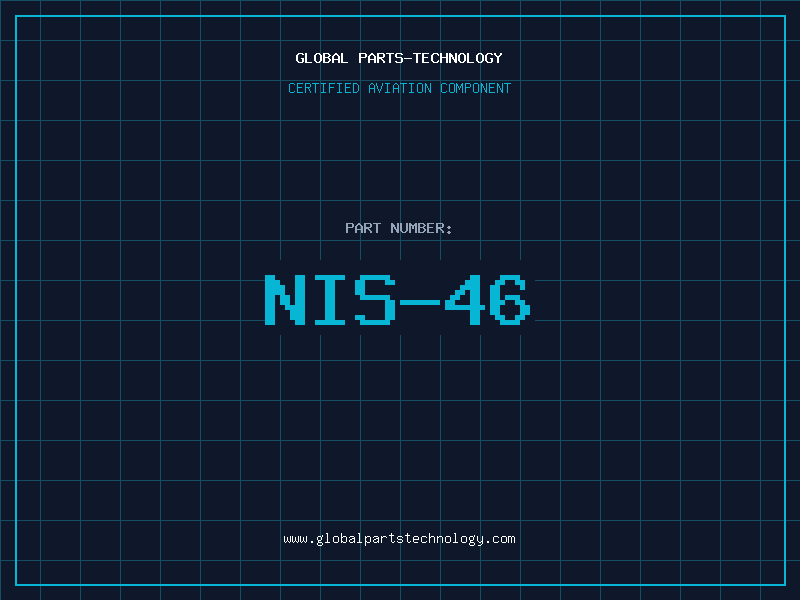Click the CERTIFIED AVIATION COMPONENT subtitle
Screen dimensions: 800x600
pyautogui.click(x=399, y=88)
